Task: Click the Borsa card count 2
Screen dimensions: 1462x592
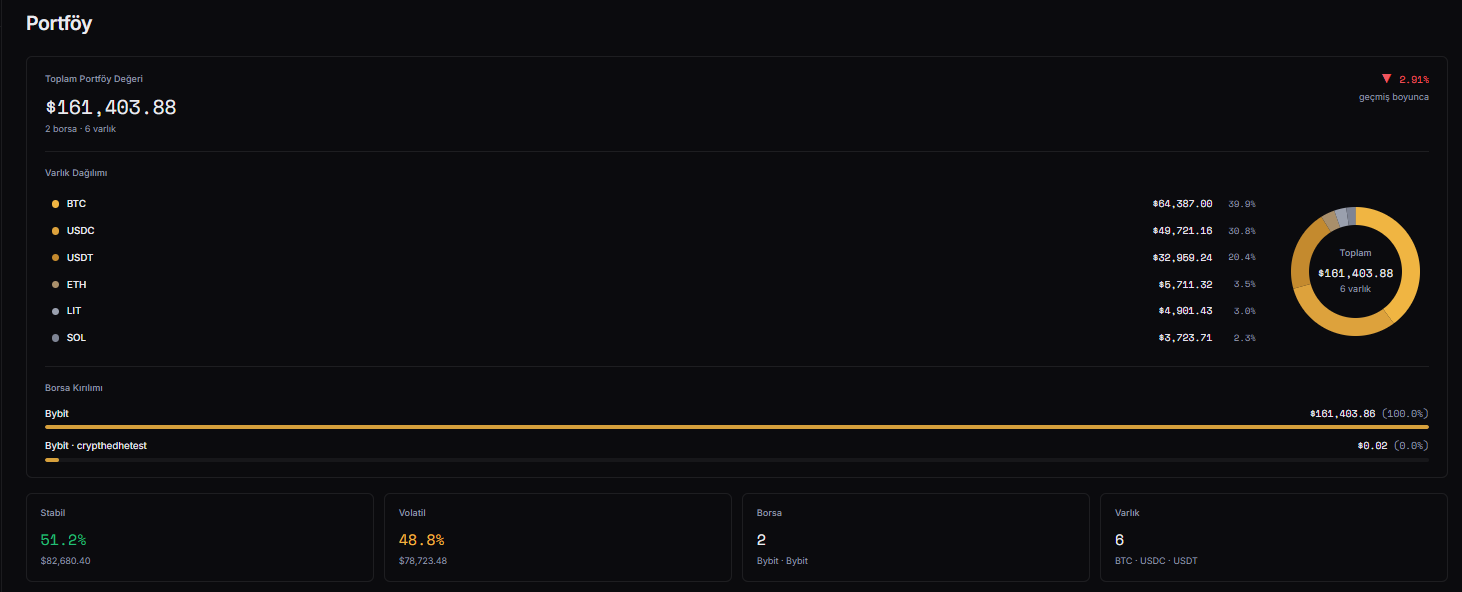Action: click(762, 540)
